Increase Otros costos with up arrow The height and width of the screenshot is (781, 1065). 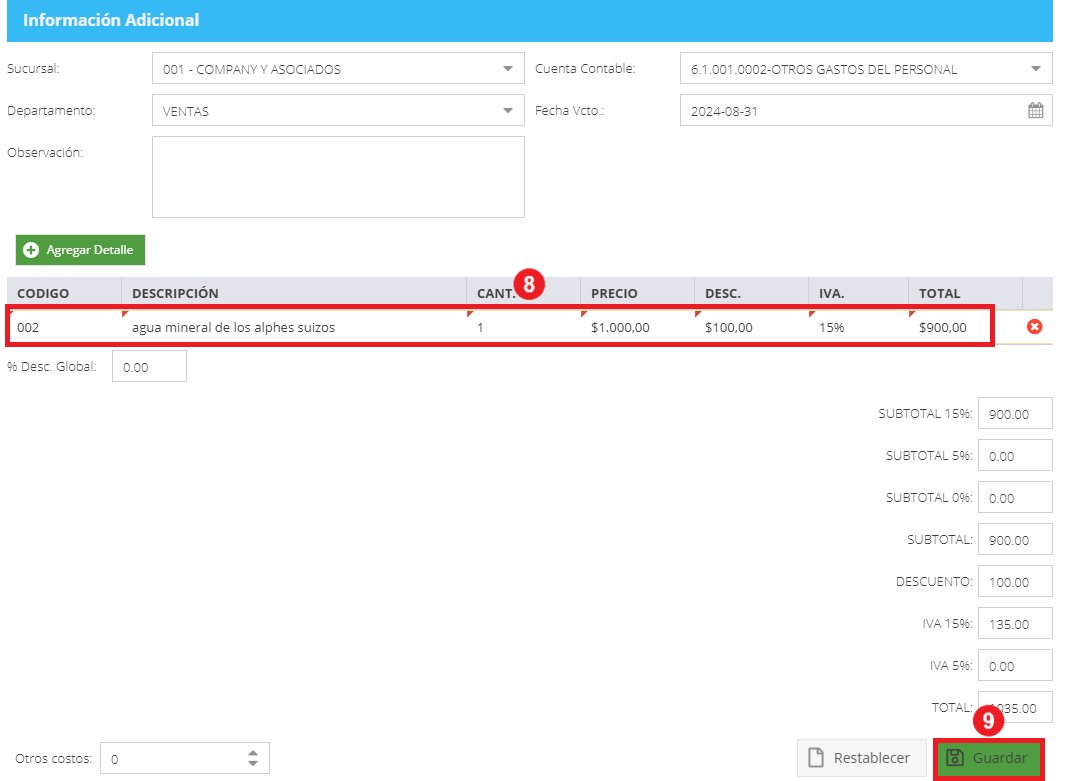tap(253, 752)
